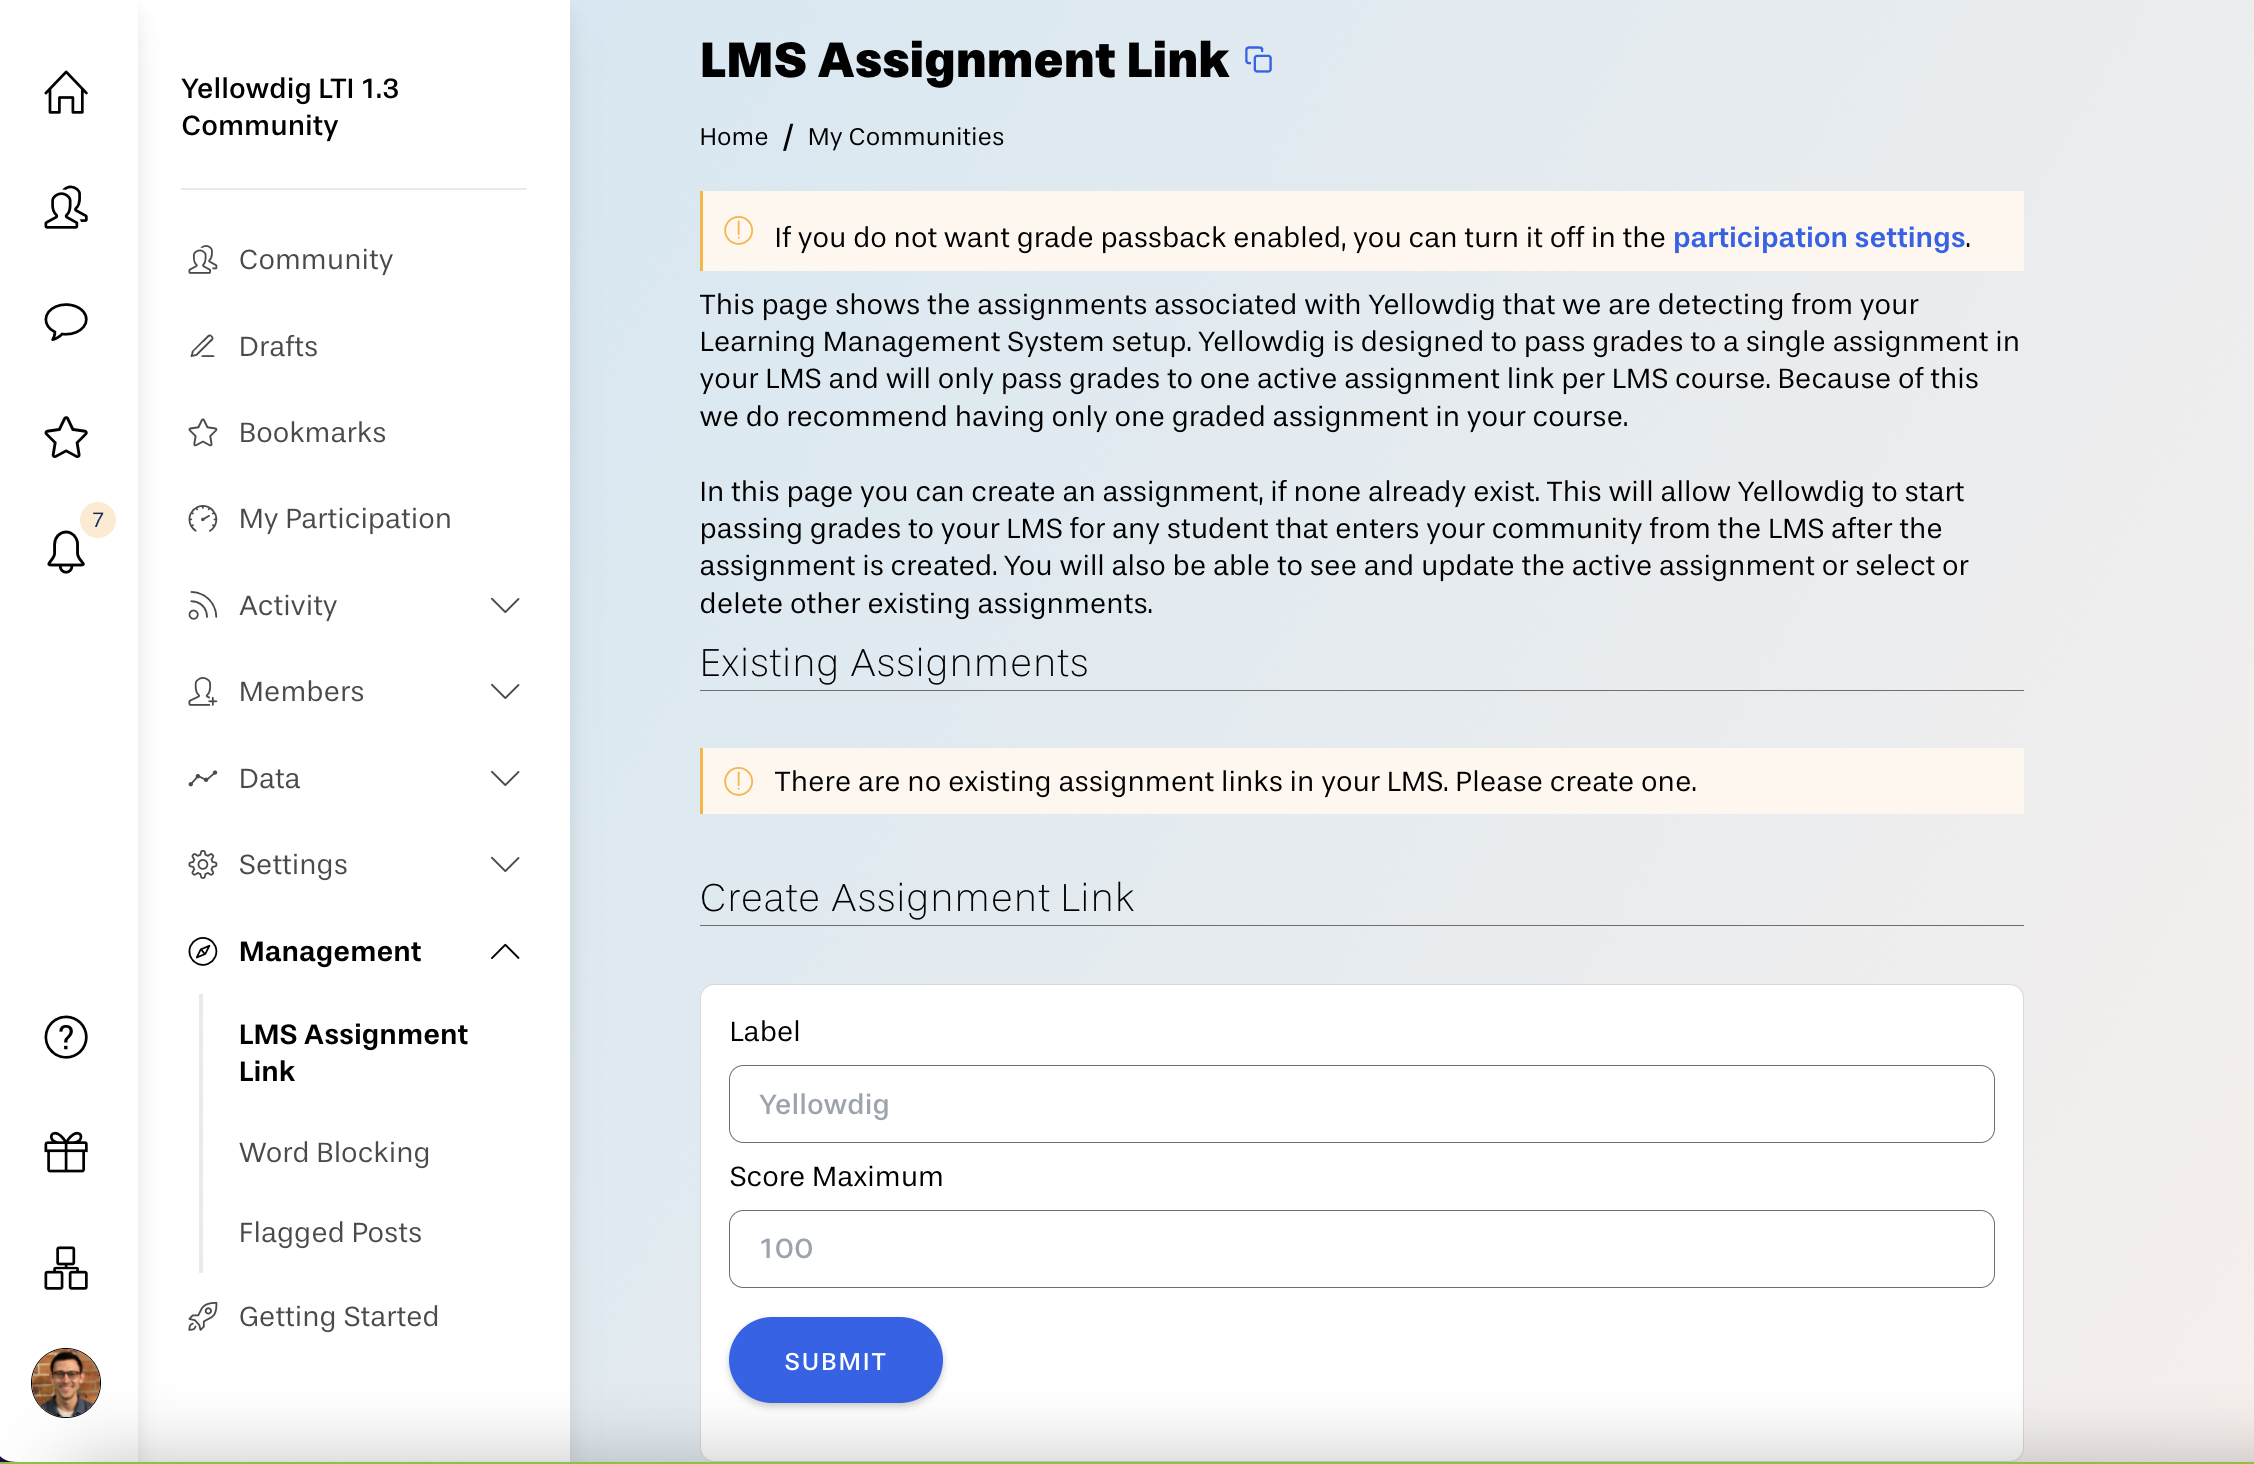Click the Existing Assignments heading
The image size is (2254, 1464).
pyautogui.click(x=894, y=662)
